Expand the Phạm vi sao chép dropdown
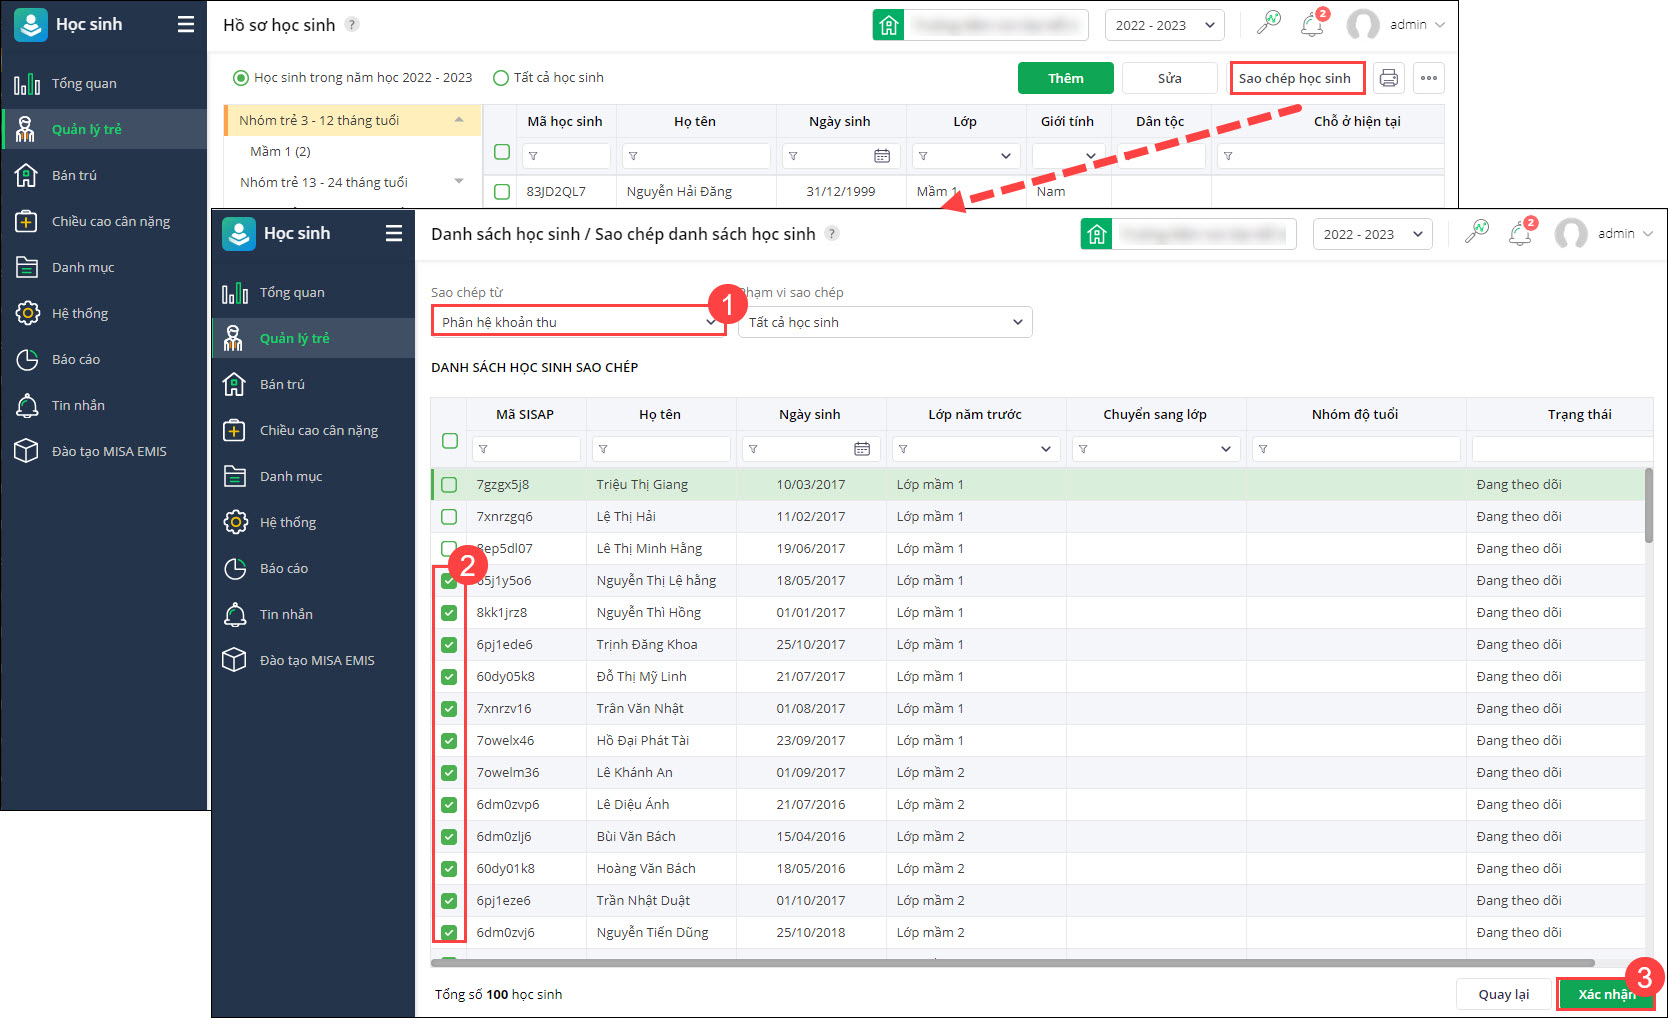This screenshot has height=1018, width=1668. click(x=885, y=322)
